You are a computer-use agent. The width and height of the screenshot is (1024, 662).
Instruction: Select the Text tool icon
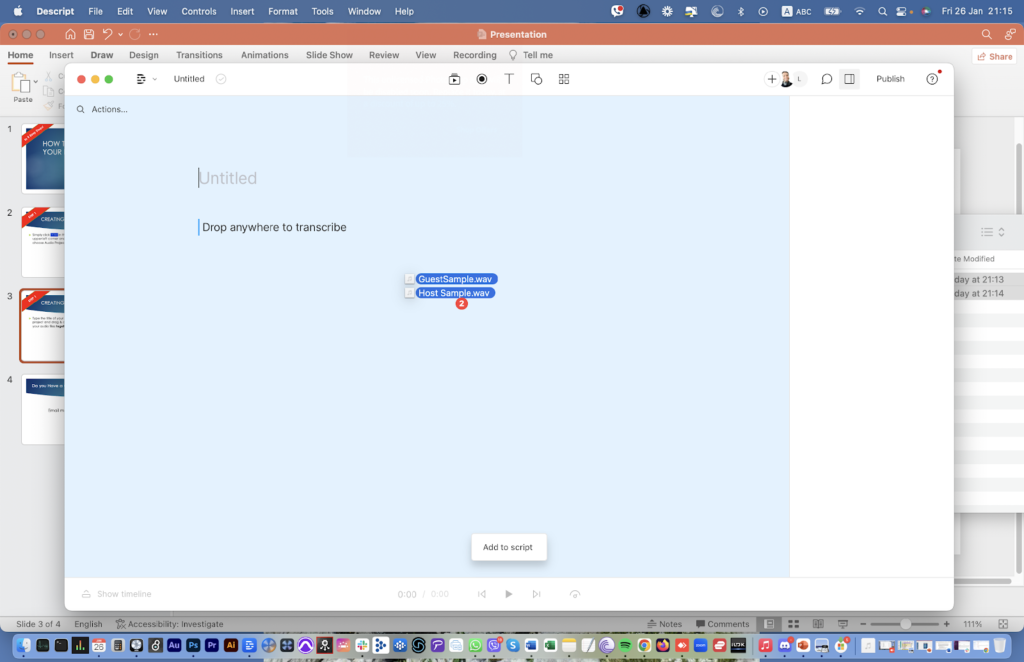pos(509,79)
